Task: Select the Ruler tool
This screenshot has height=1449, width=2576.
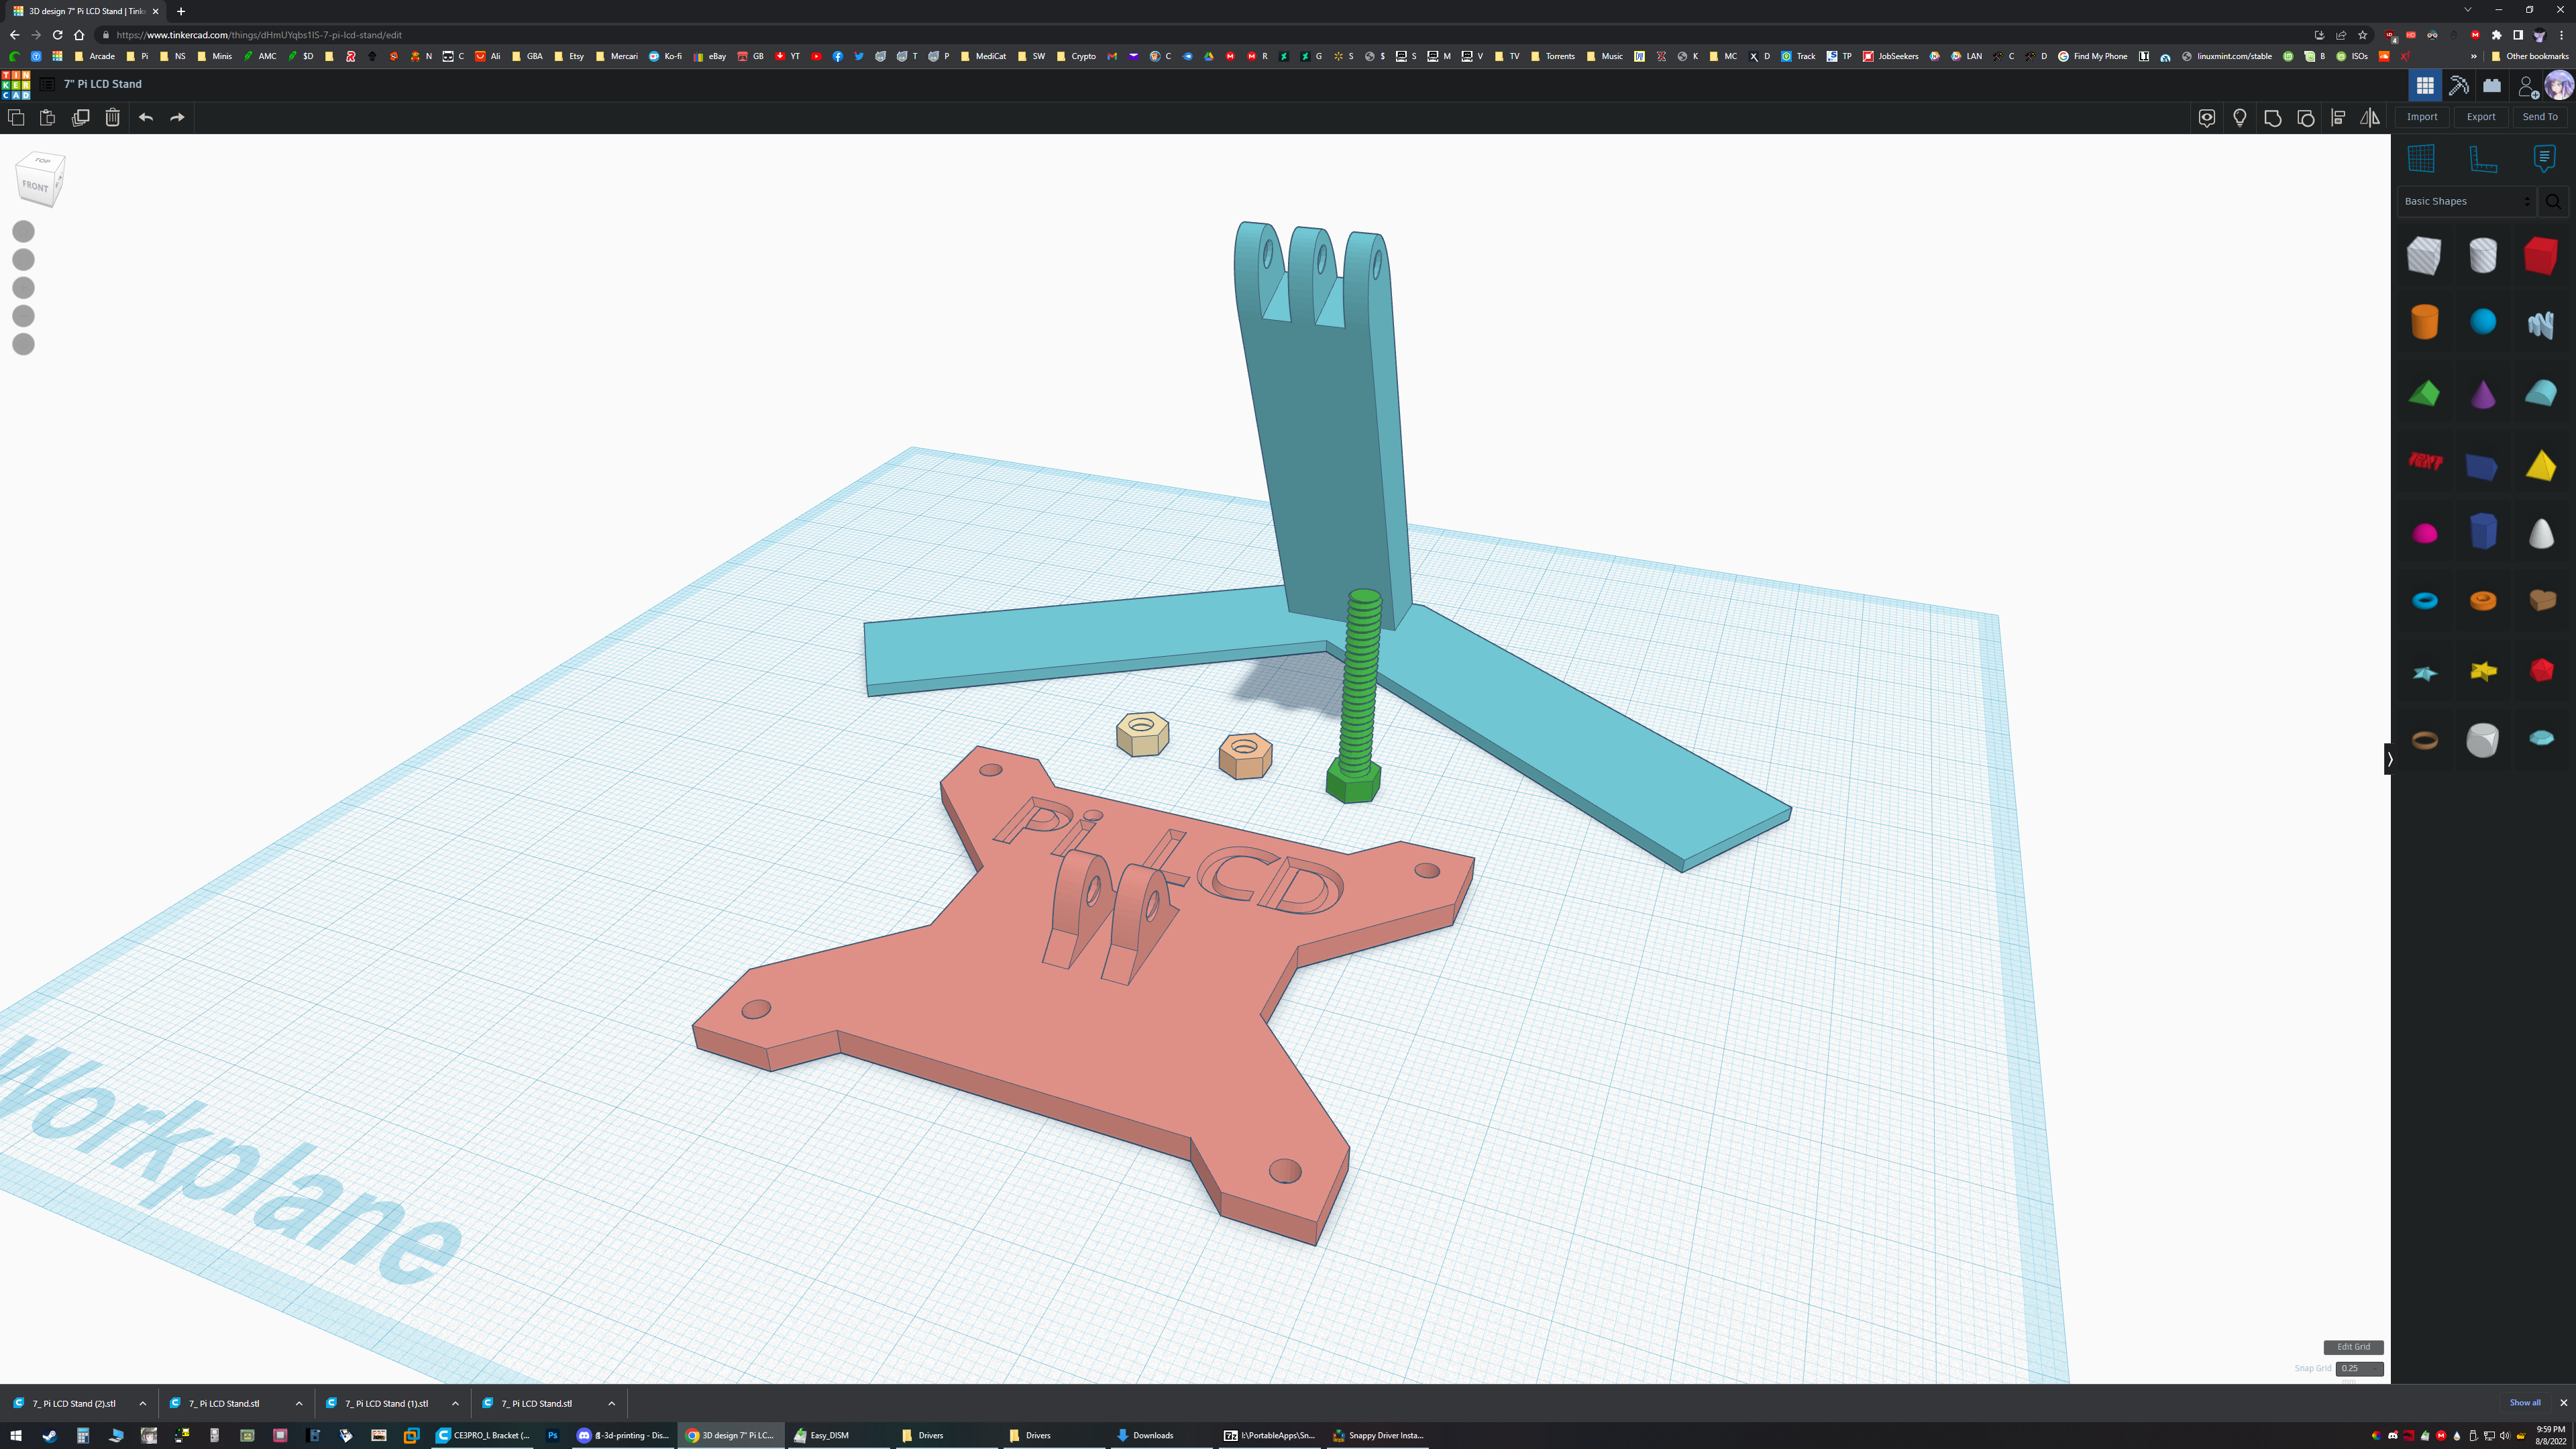Action: (2483, 158)
